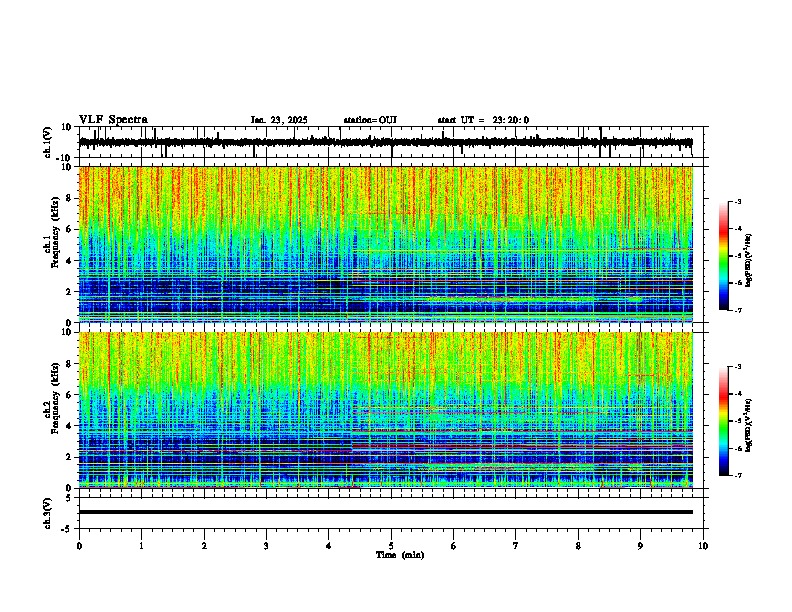Click the "Jan. 23, 2025" date text
The height and width of the screenshot is (612, 792).
(279, 120)
